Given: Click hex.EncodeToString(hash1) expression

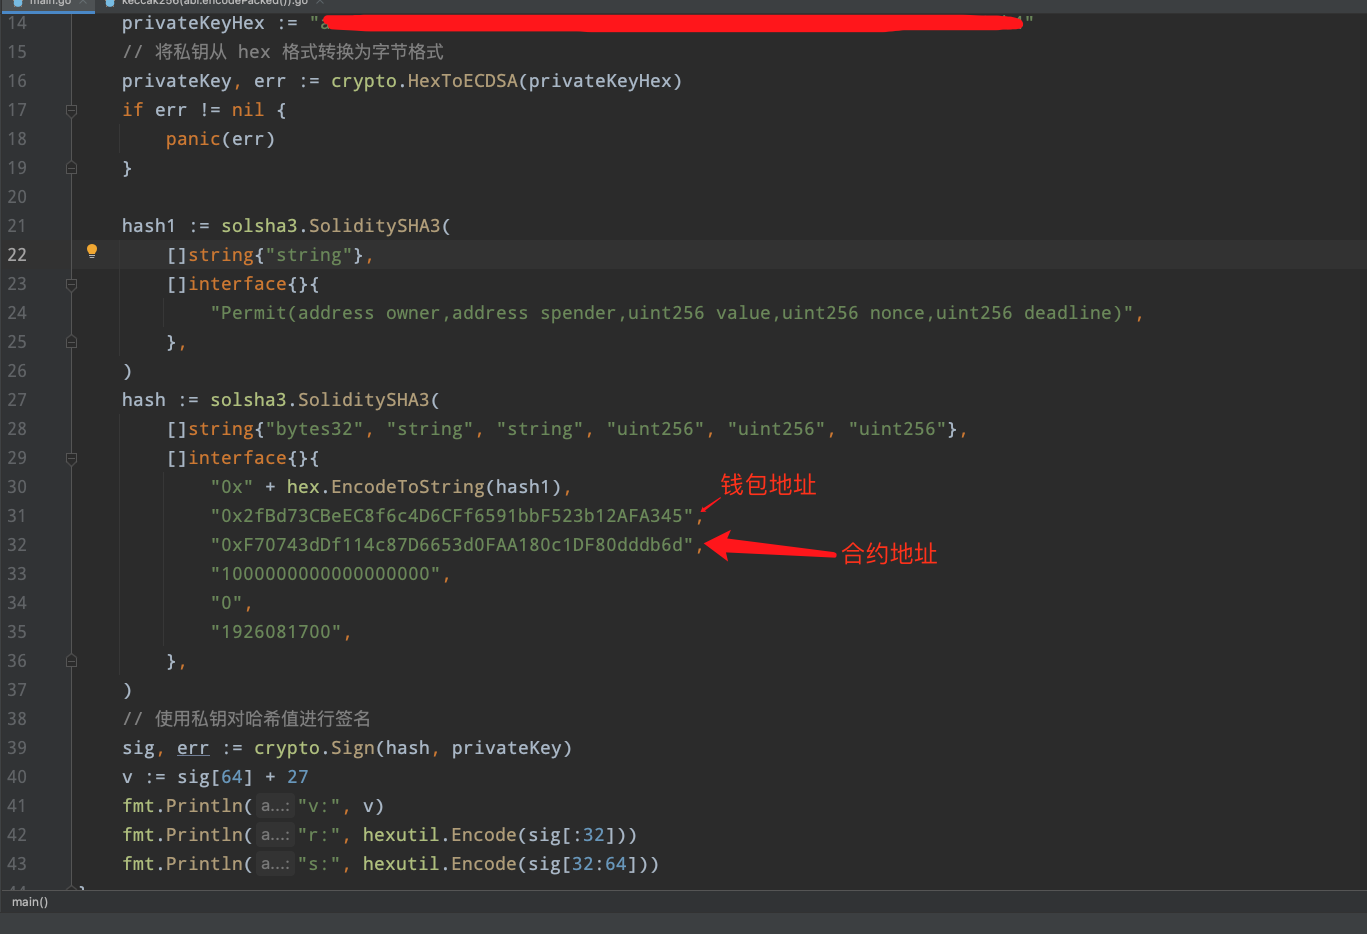Looking at the screenshot, I should (x=424, y=487).
